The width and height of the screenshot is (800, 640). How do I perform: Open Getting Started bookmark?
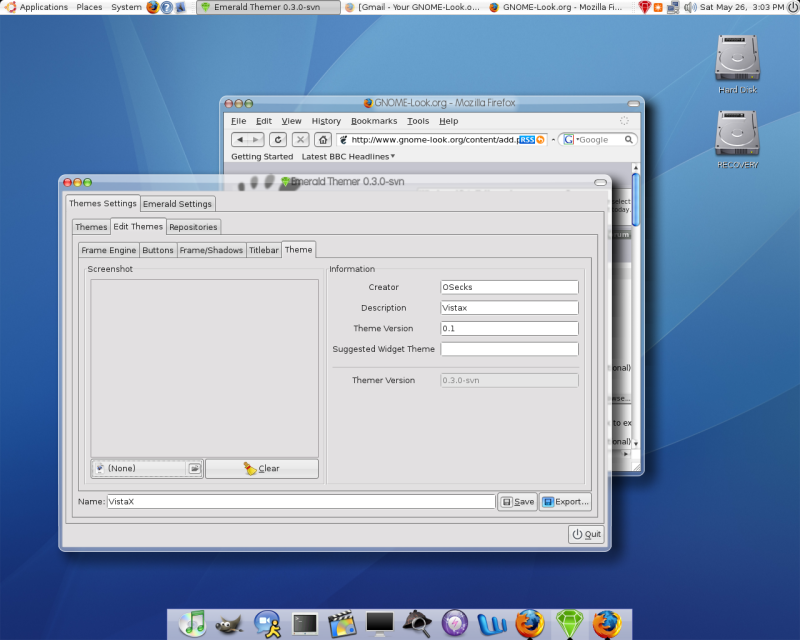point(262,157)
